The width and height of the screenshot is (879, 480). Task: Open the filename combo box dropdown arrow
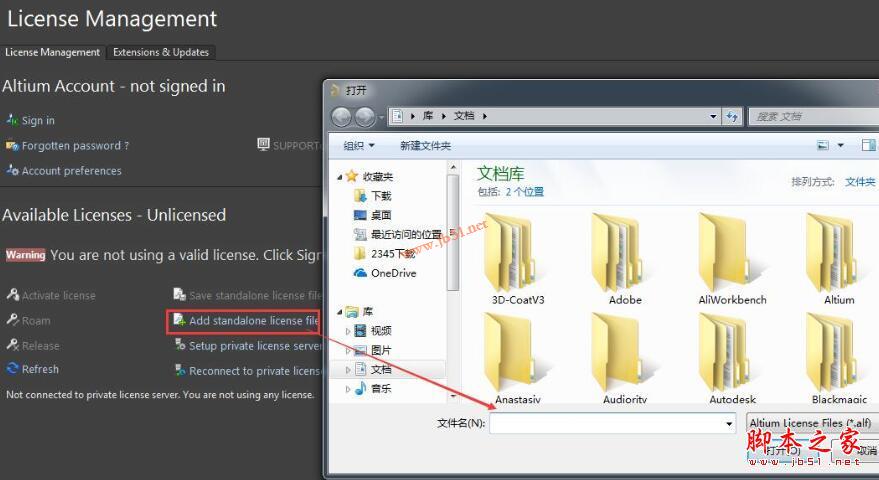point(728,423)
